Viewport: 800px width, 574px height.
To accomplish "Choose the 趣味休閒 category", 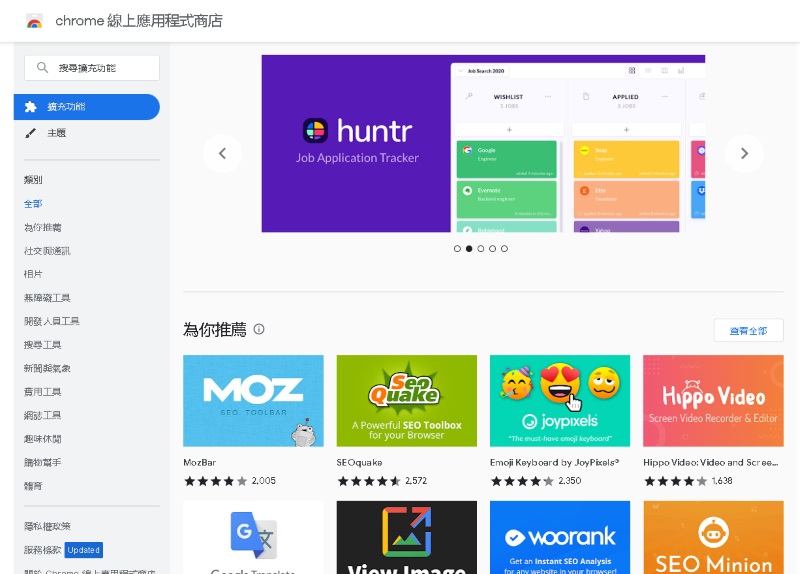I will click(x=42, y=438).
